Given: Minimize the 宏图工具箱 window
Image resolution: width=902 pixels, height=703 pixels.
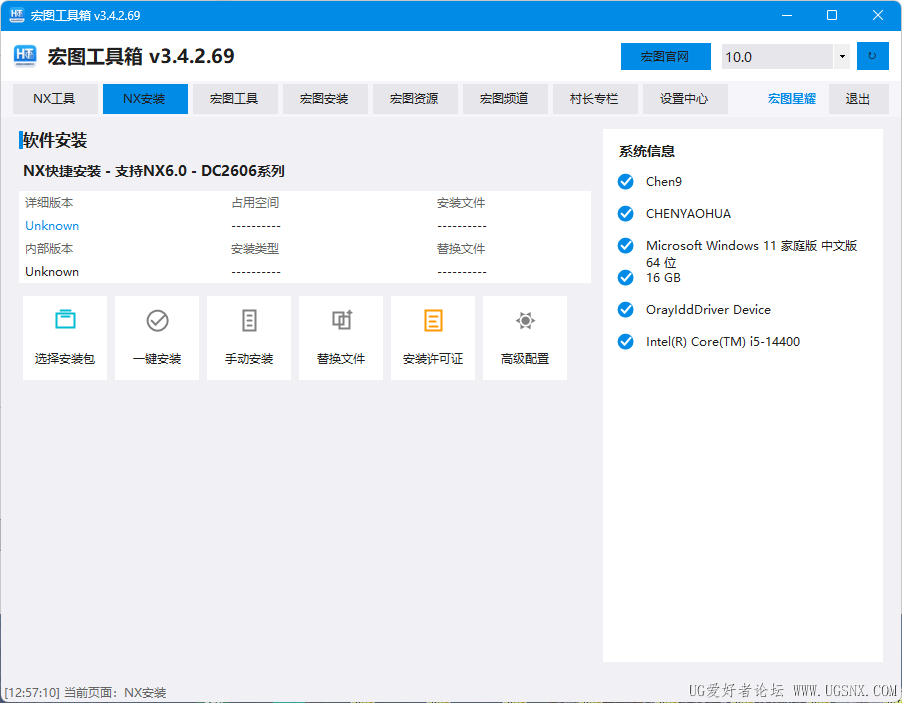Looking at the screenshot, I should tap(787, 15).
